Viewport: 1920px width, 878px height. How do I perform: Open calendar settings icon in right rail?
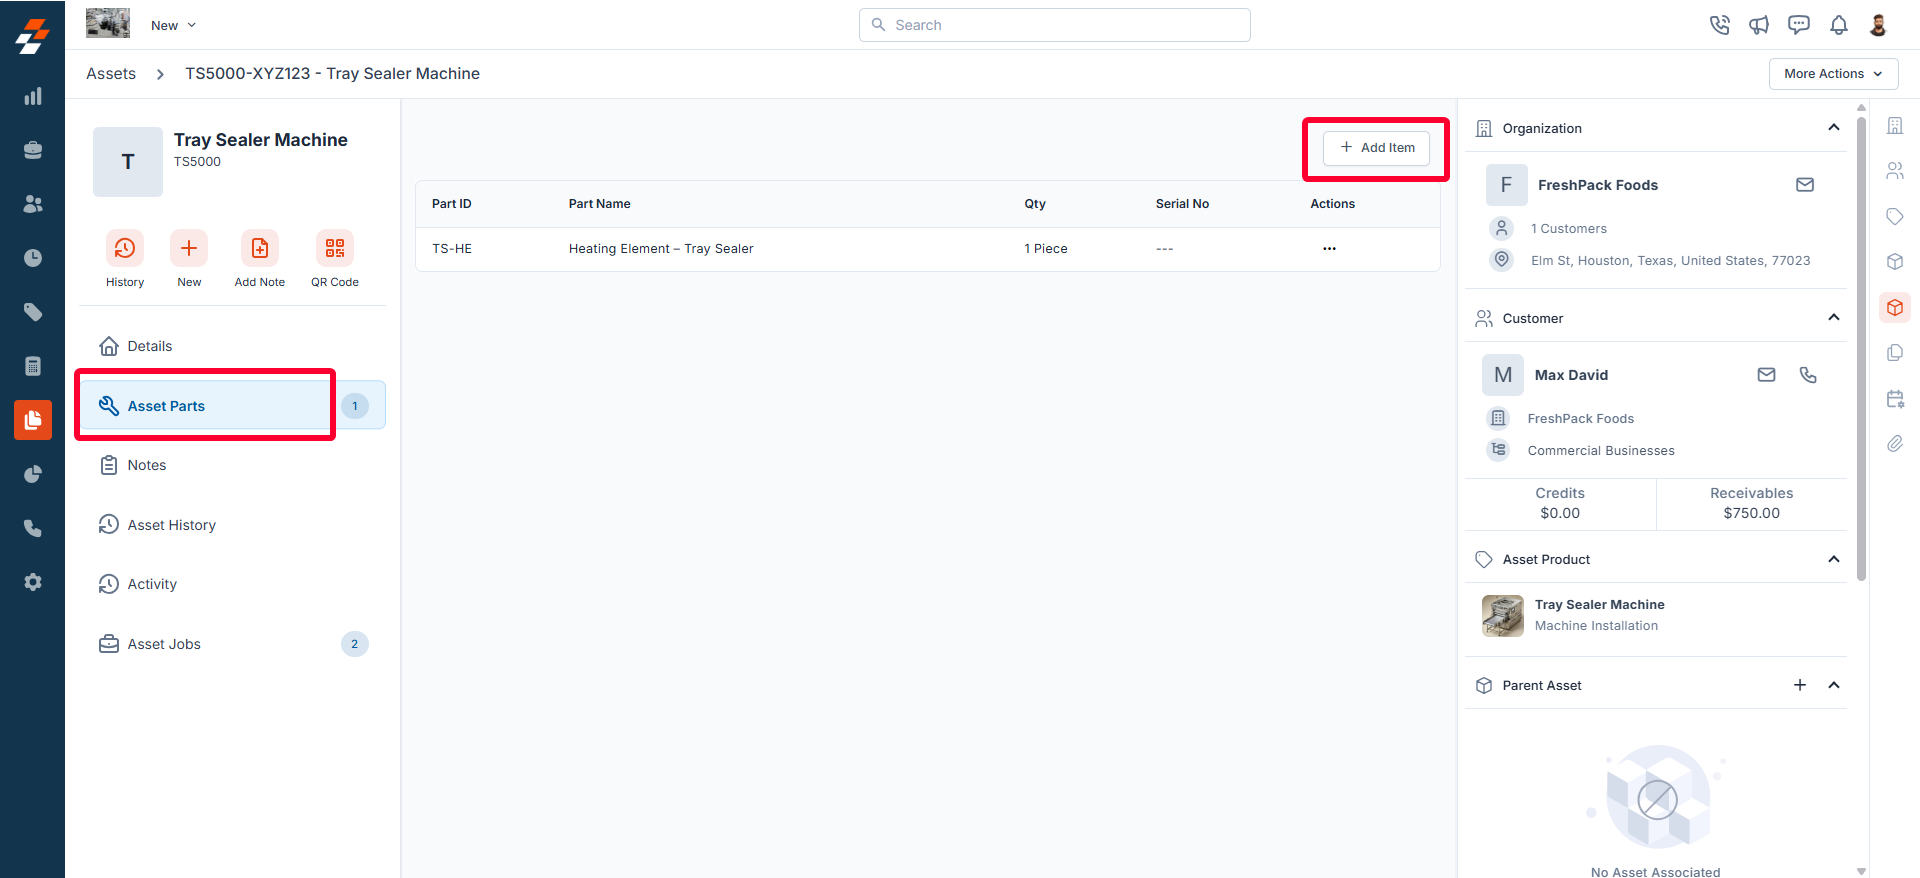(1895, 399)
